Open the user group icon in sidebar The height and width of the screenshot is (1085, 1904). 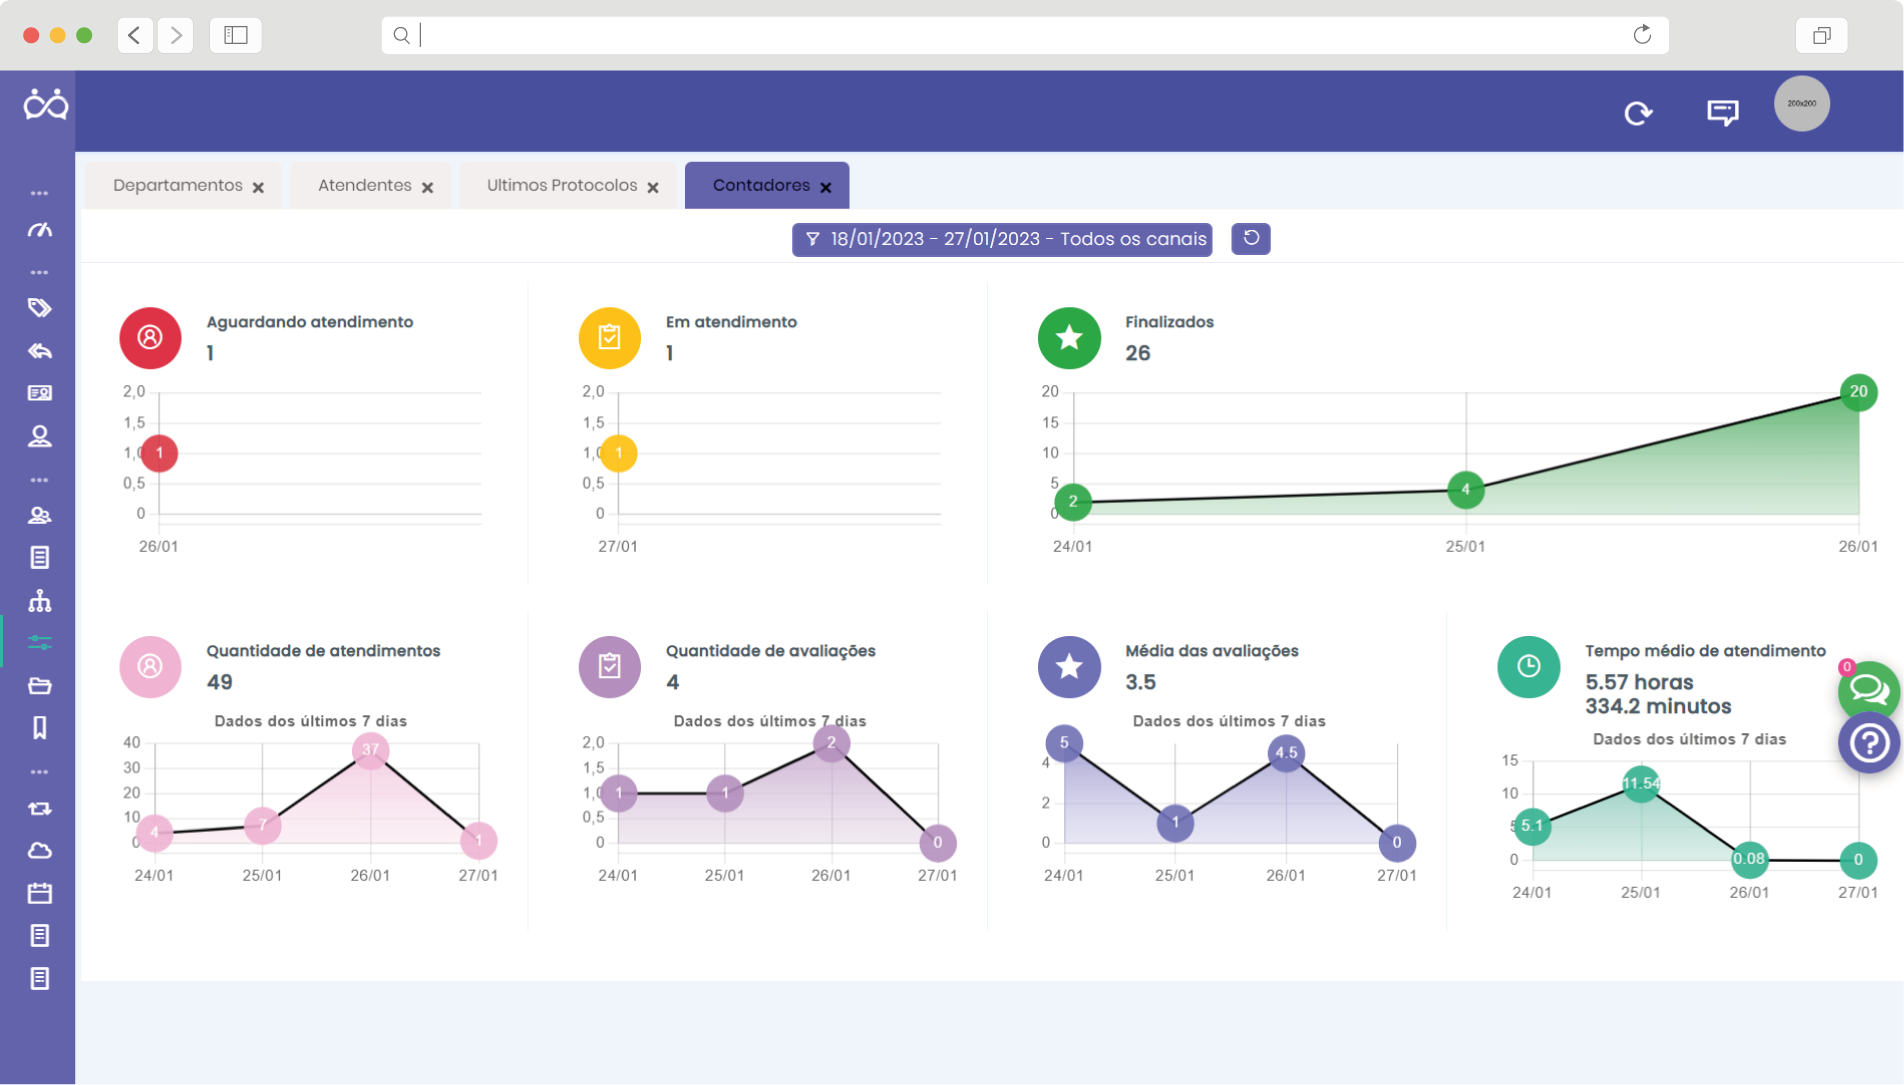(39, 516)
